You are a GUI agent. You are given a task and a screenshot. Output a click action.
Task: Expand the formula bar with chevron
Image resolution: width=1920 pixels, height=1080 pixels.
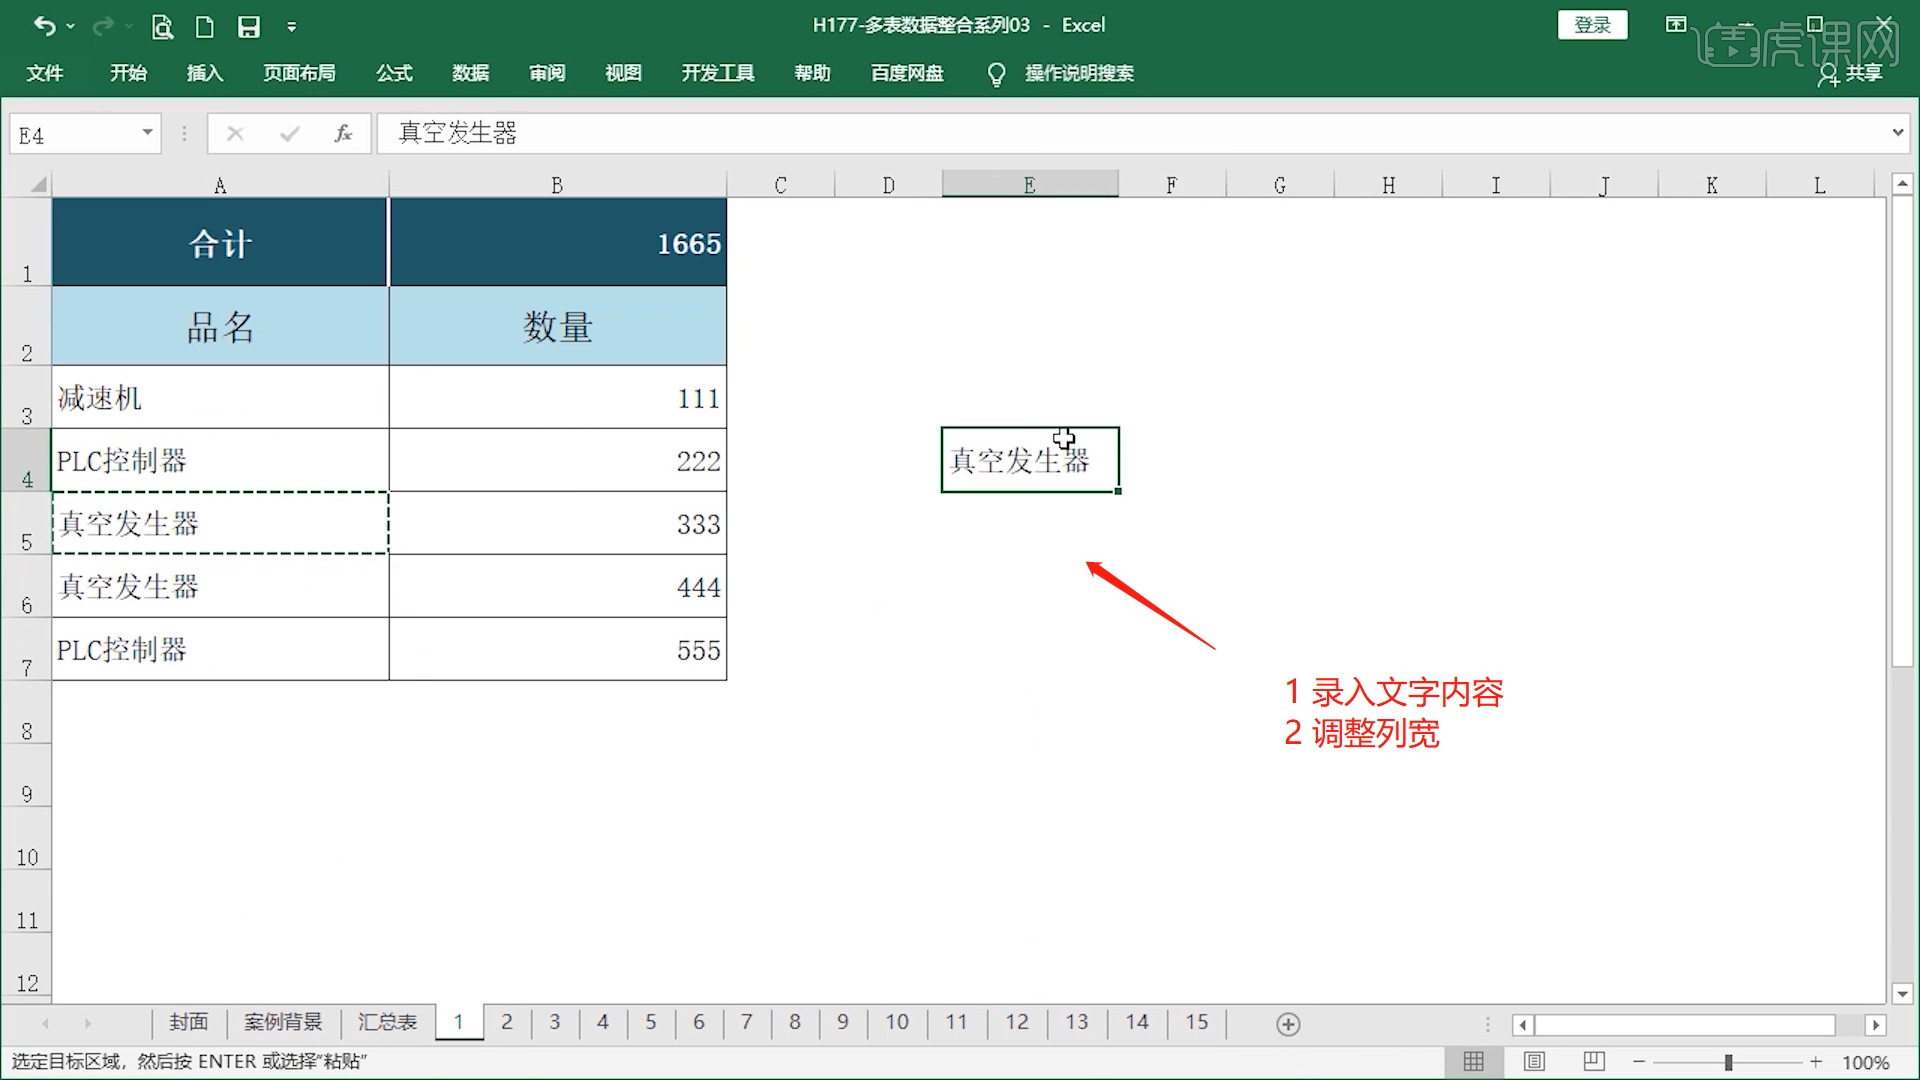[x=1897, y=133]
